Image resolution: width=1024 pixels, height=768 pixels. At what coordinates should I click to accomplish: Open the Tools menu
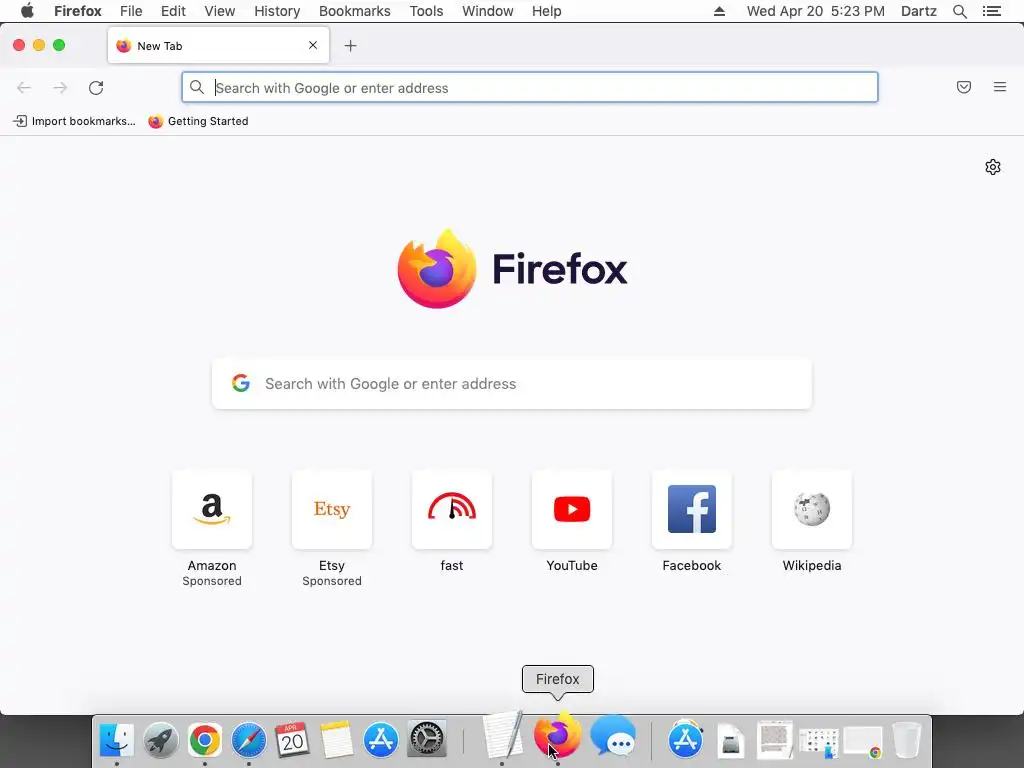pos(426,11)
